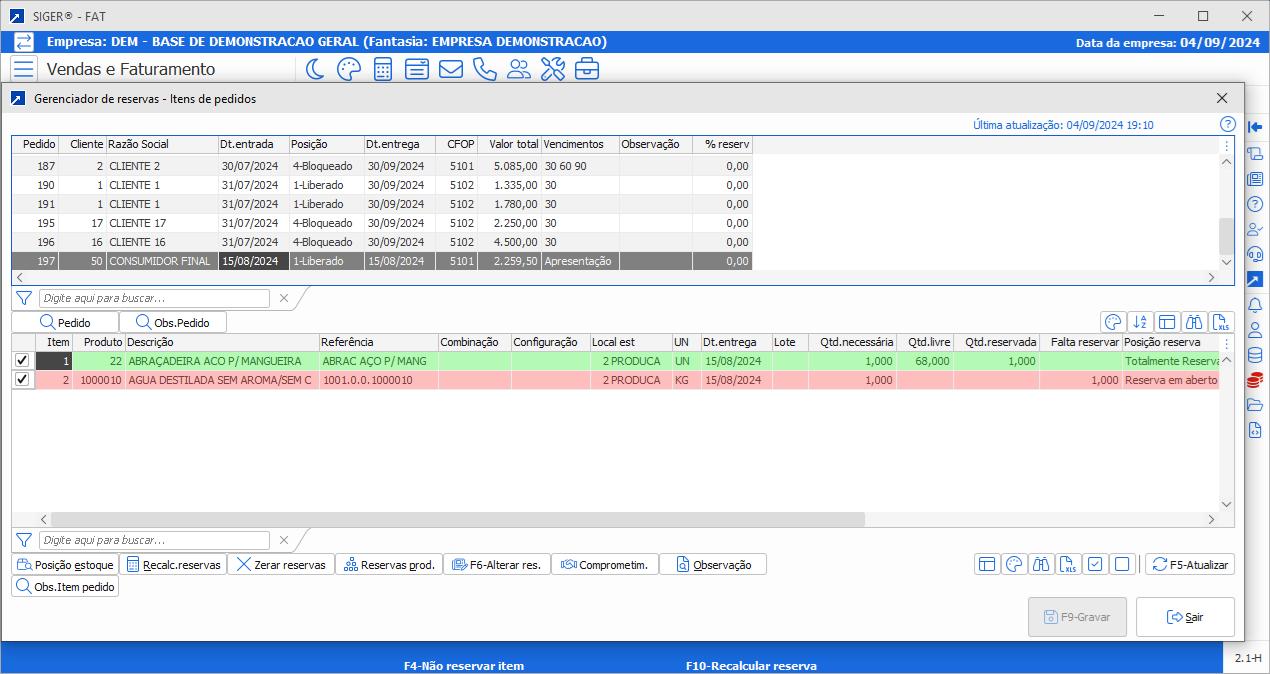Click the Sair exit button
1270x674 pixels.
(1185, 617)
